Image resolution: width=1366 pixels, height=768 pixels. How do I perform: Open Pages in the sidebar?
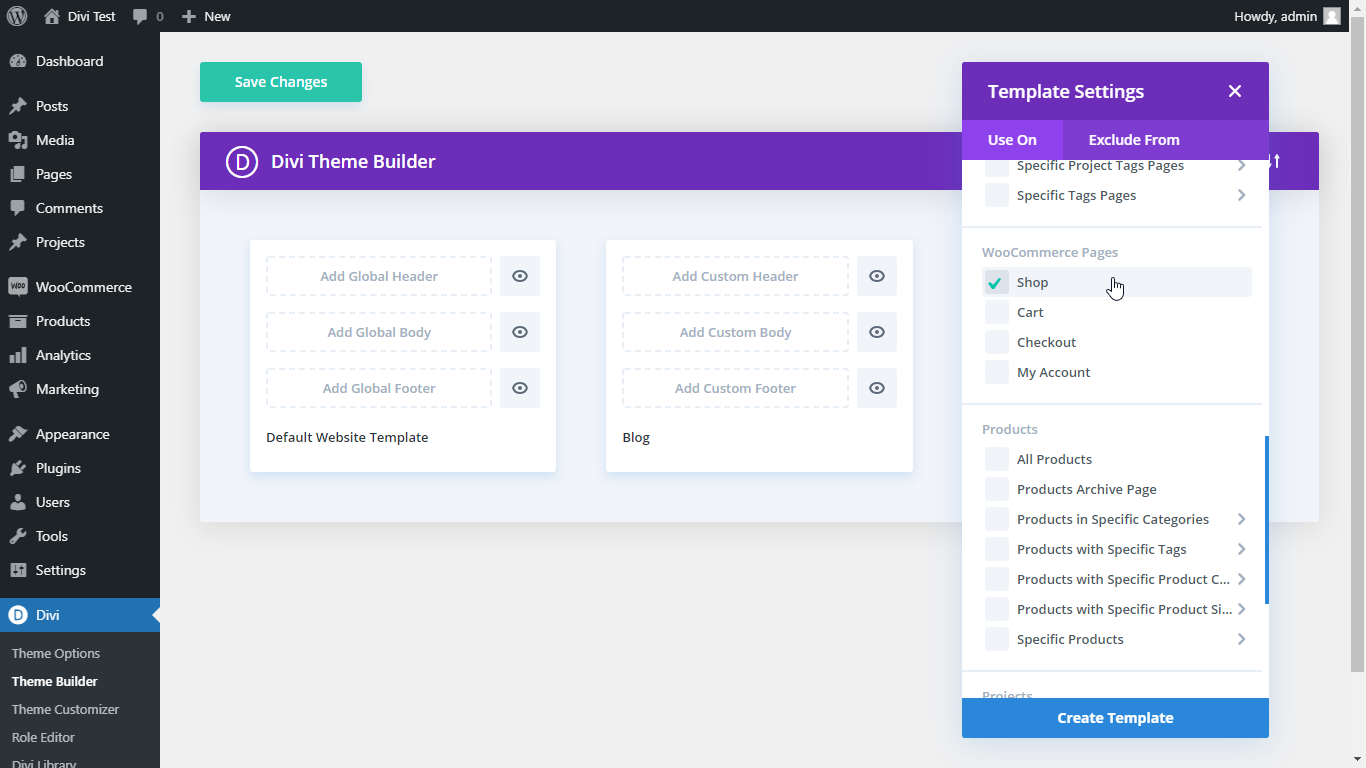(80, 174)
